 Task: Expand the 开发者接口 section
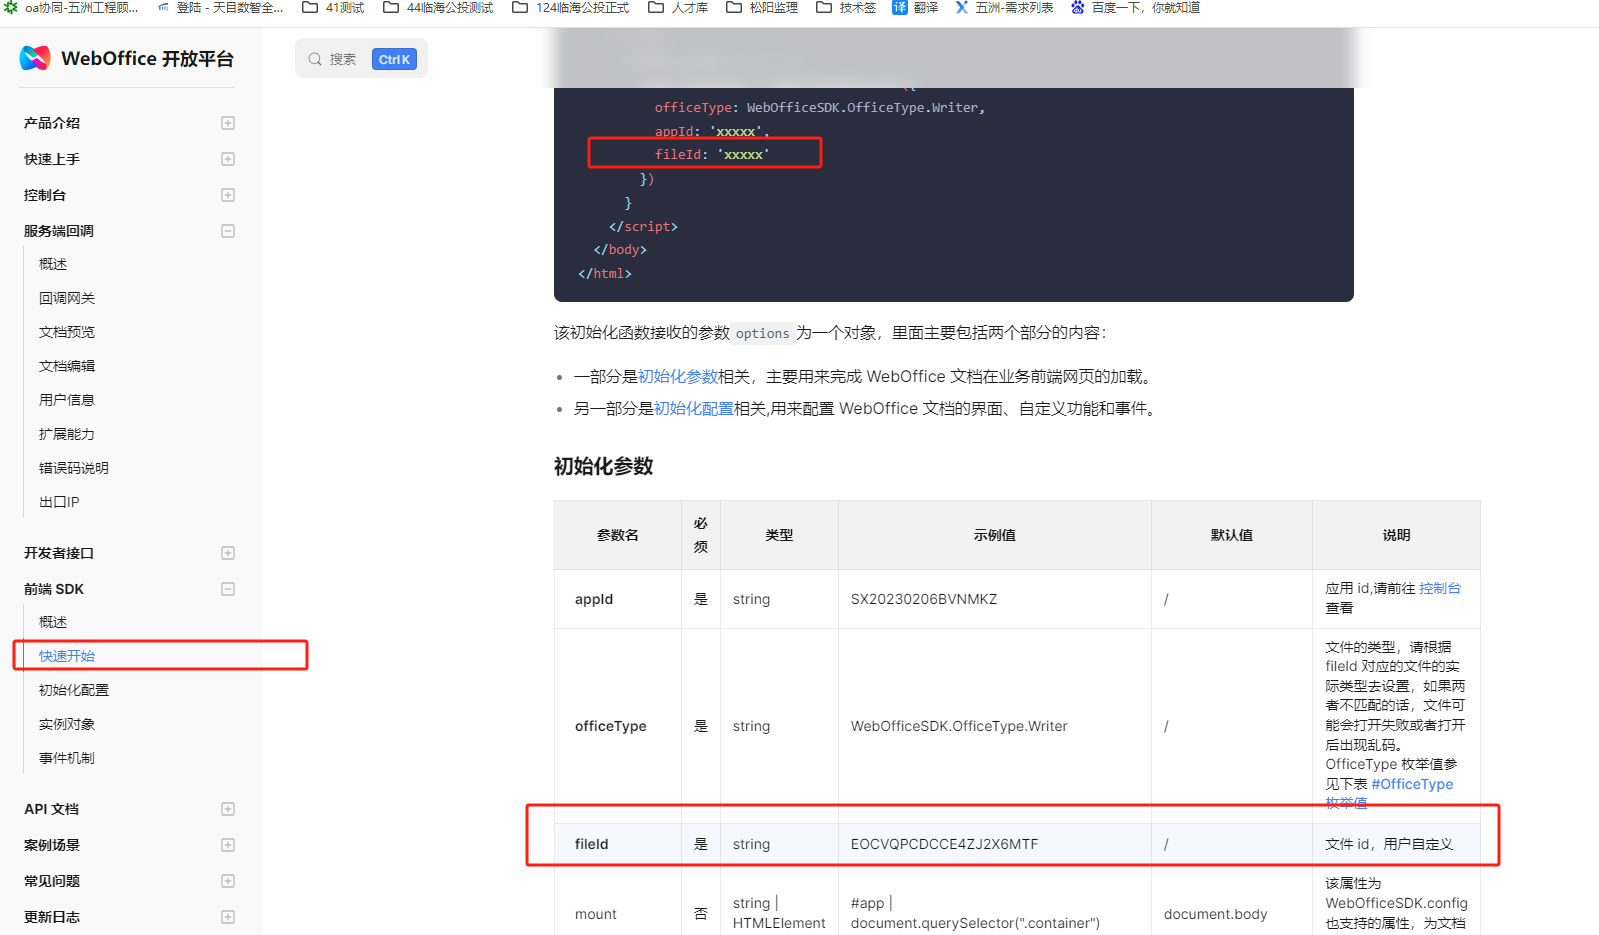(228, 553)
